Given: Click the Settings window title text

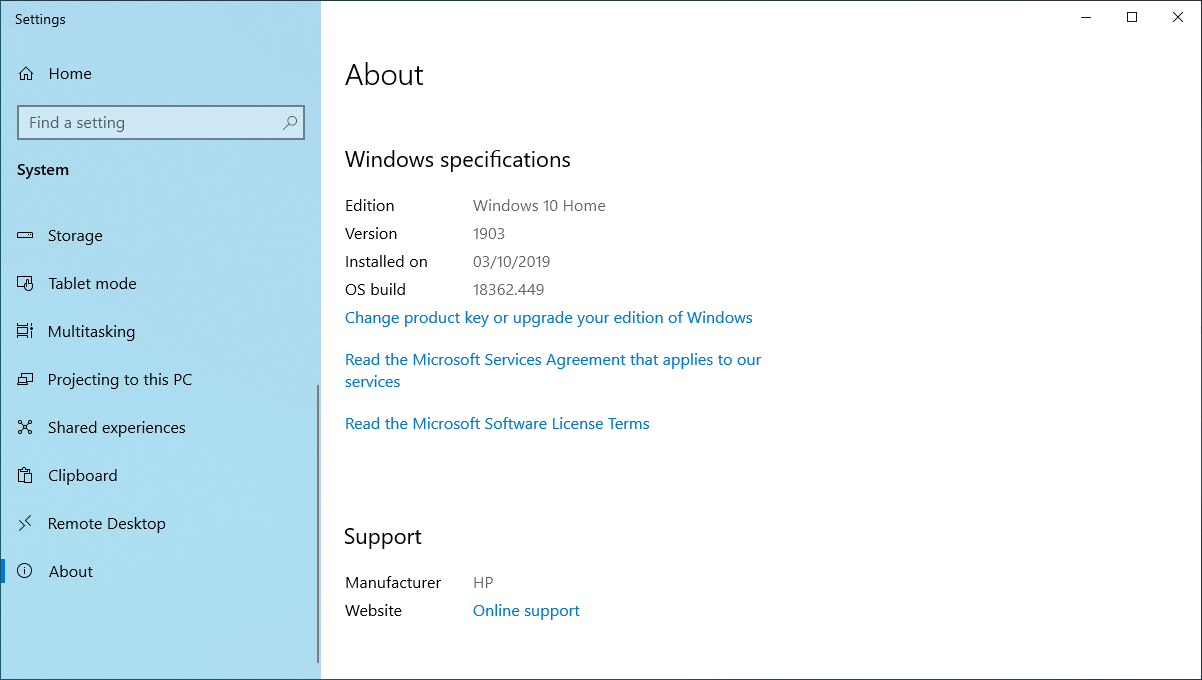Looking at the screenshot, I should pos(39,18).
